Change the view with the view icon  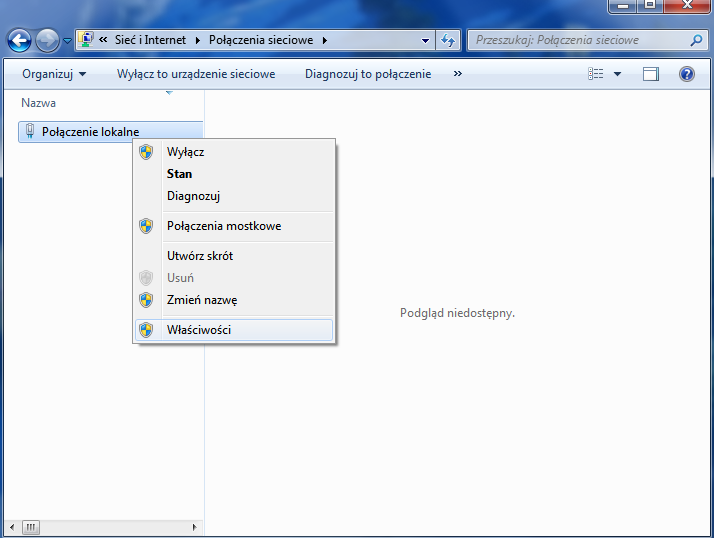click(596, 74)
